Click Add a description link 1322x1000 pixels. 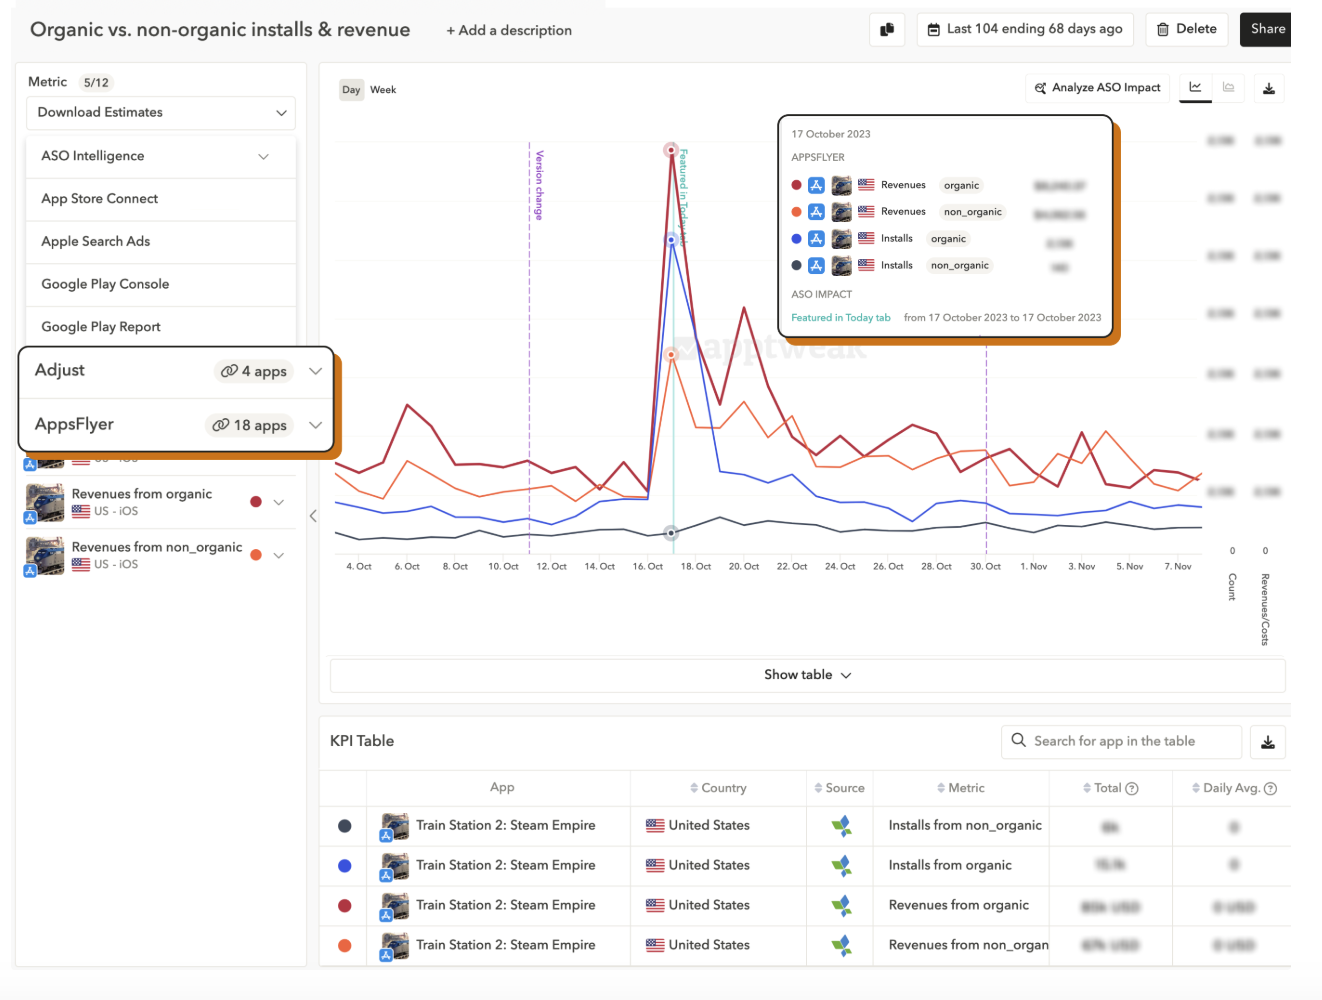(x=509, y=30)
